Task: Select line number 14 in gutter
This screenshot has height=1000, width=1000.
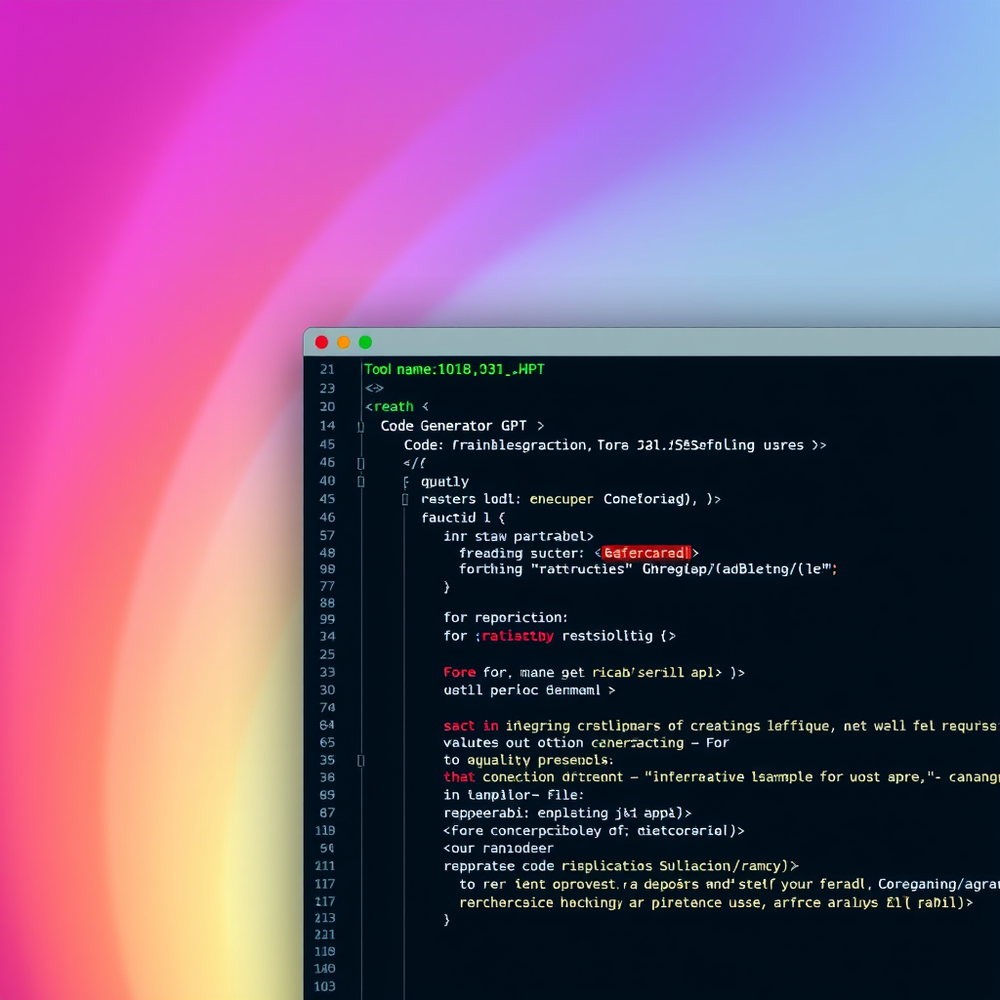Action: point(327,426)
